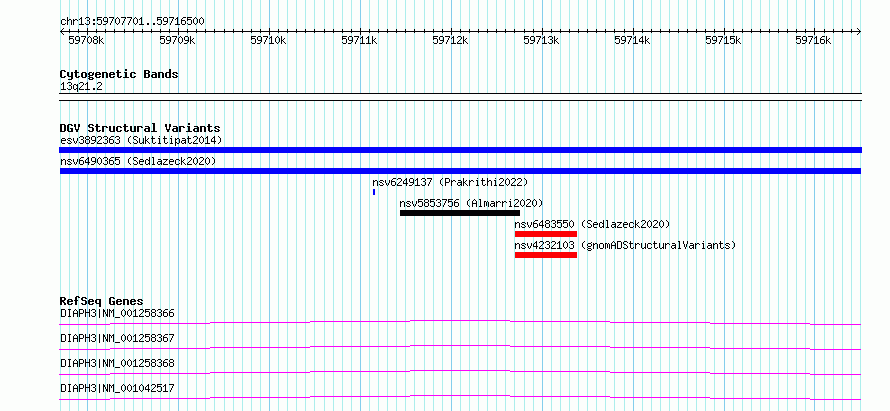This screenshot has width=890, height=411.
Task: Click the nsv6483550 (Sedlazeck2020) label
Action: click(x=593, y=224)
